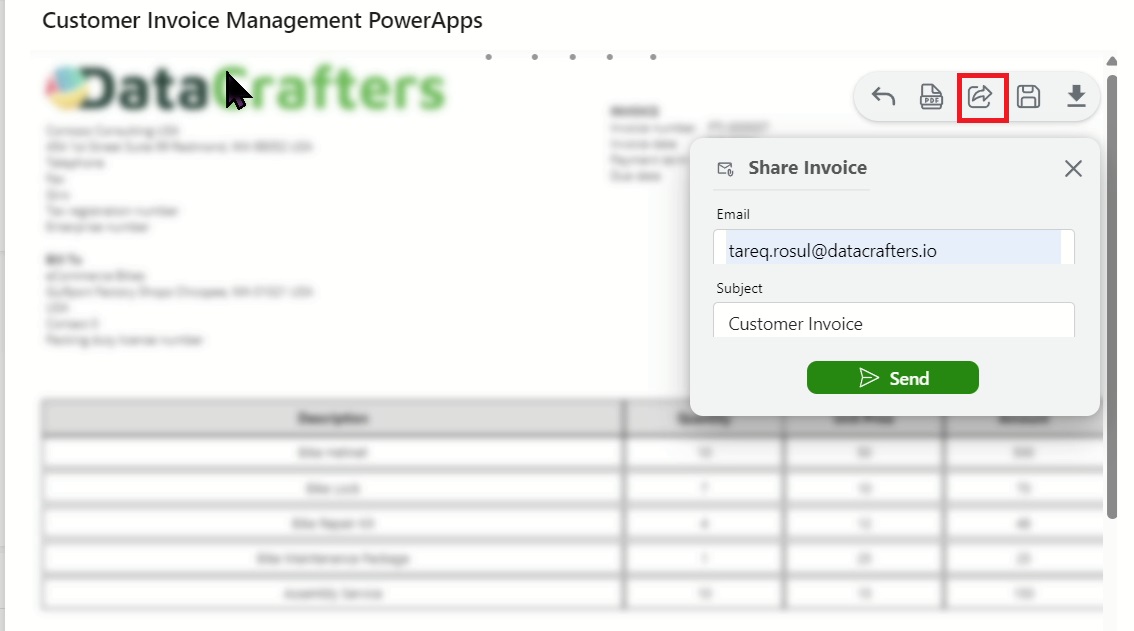Image resolution: width=1134 pixels, height=631 pixels.
Task: Select the first row of the invoice table
Action: pos(332,453)
